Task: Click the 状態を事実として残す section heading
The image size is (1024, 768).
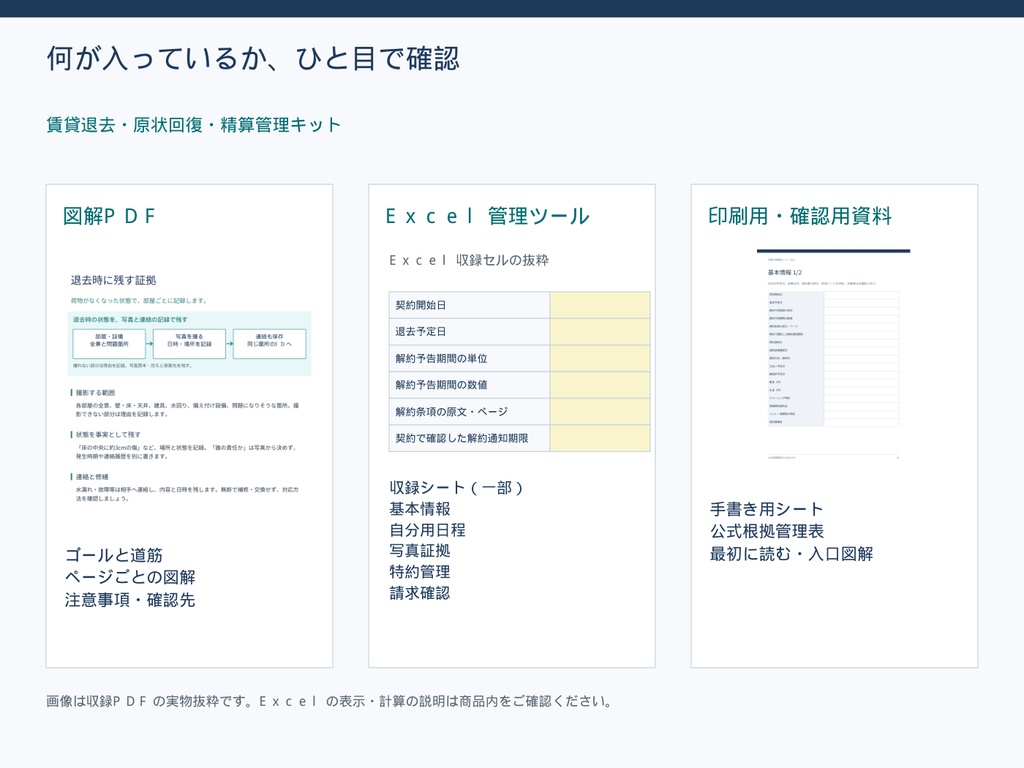Action: tap(106, 434)
